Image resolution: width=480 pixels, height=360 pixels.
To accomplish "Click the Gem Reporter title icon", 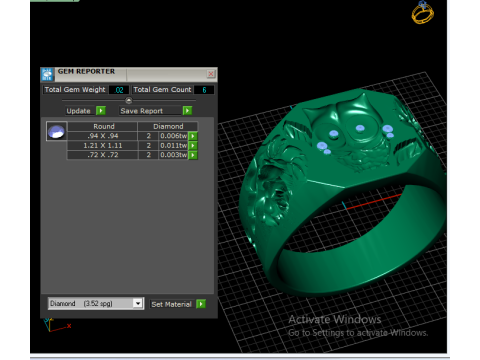I will pos(47,74).
